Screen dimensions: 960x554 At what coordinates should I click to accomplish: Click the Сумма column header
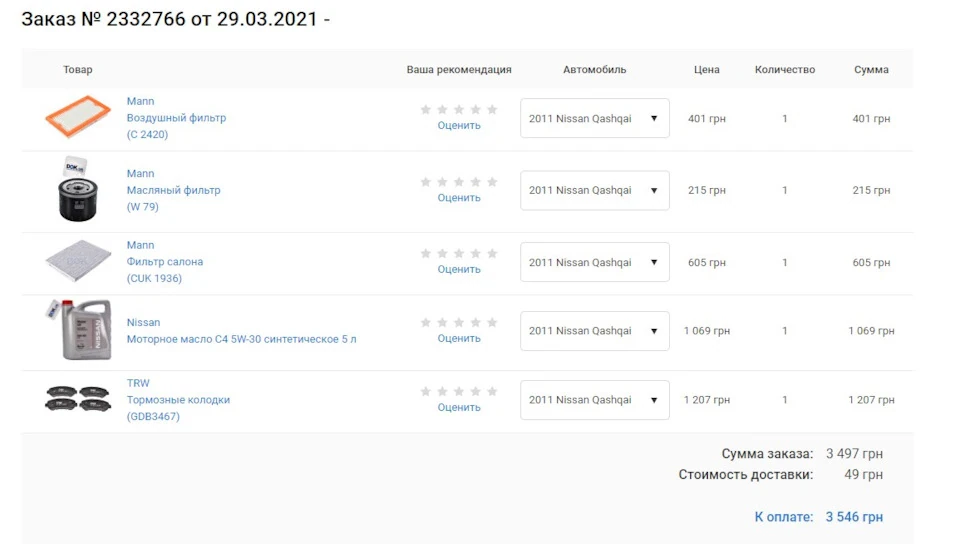point(871,70)
